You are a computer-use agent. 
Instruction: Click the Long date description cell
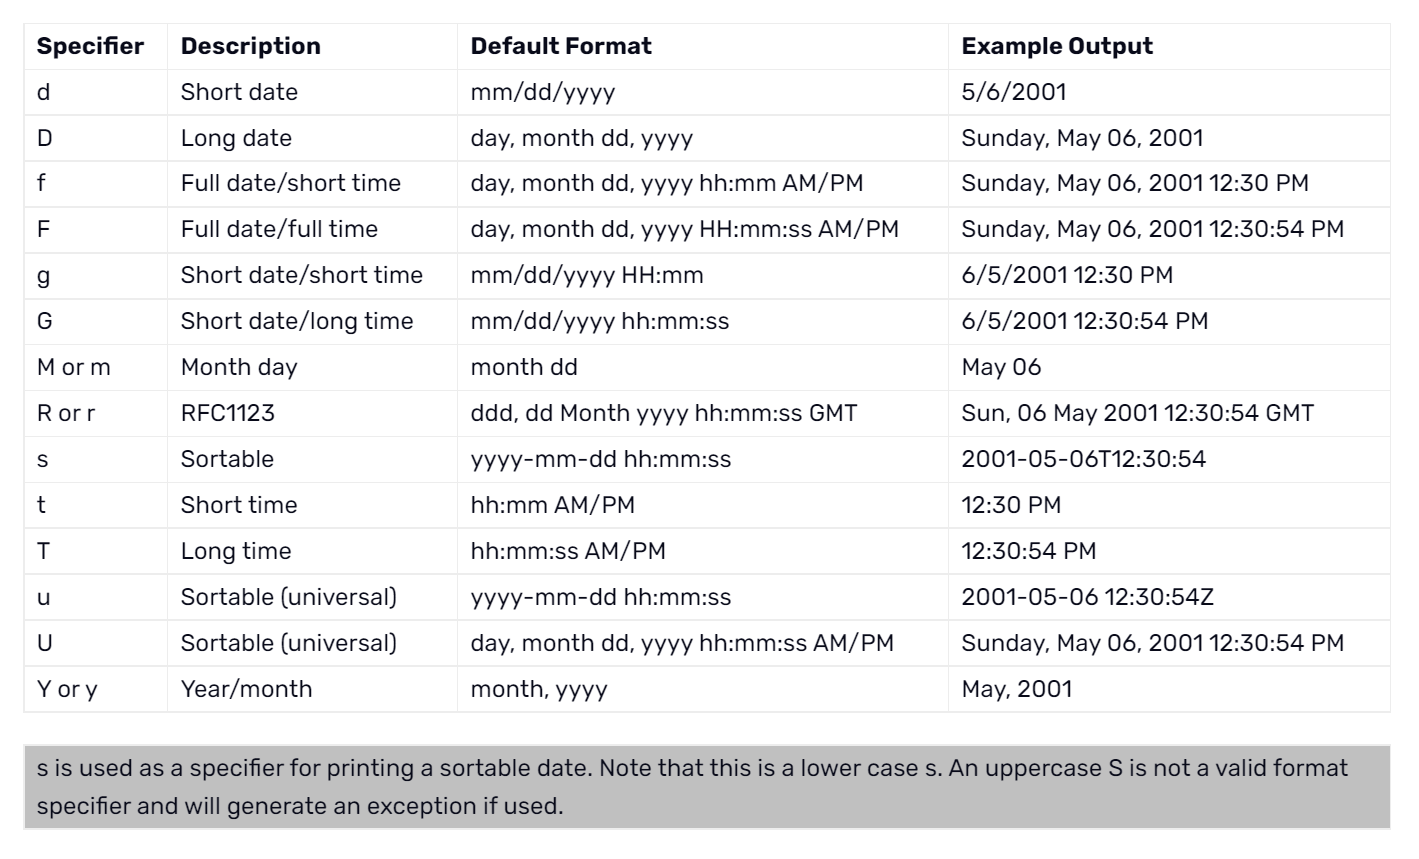(x=312, y=138)
